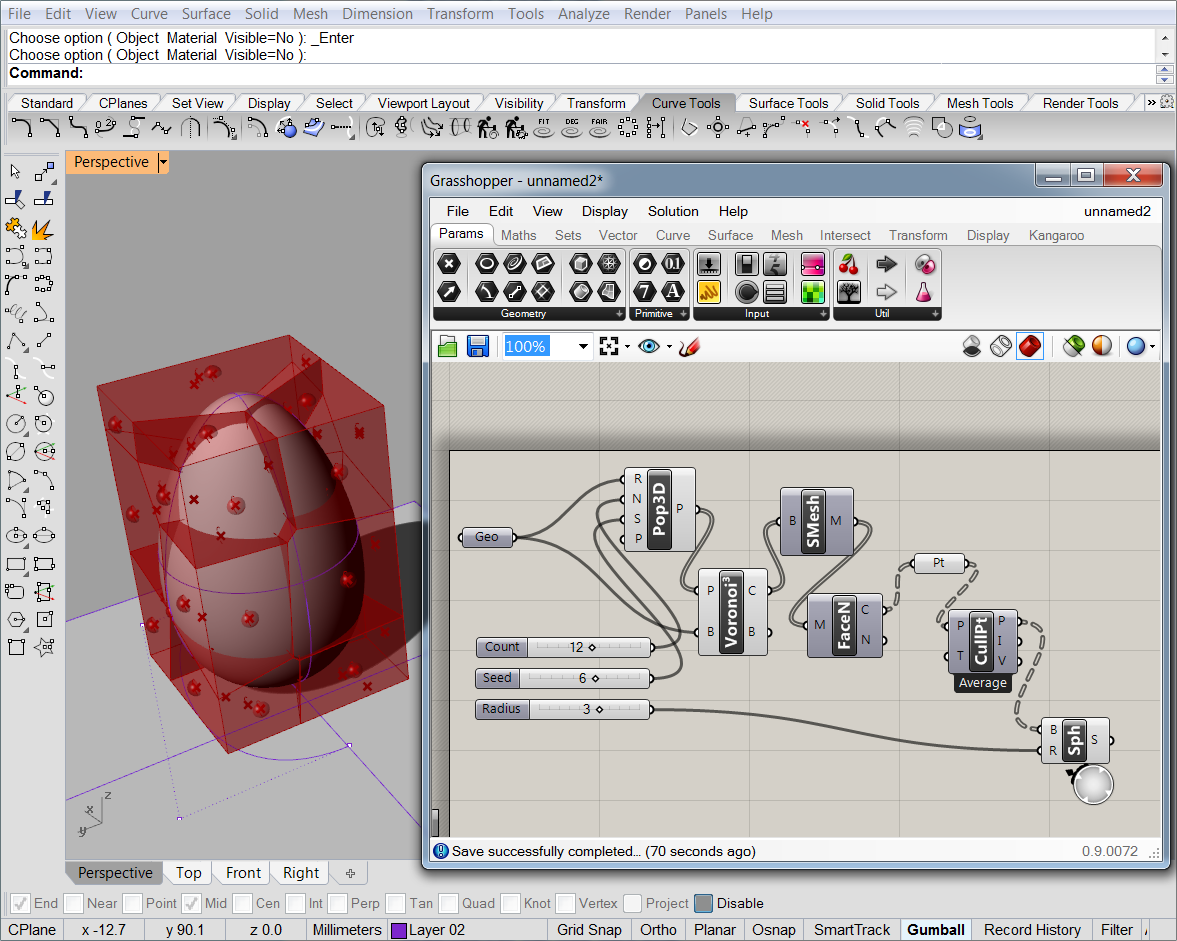Toggle the Disable osnap checkbox

[704, 903]
